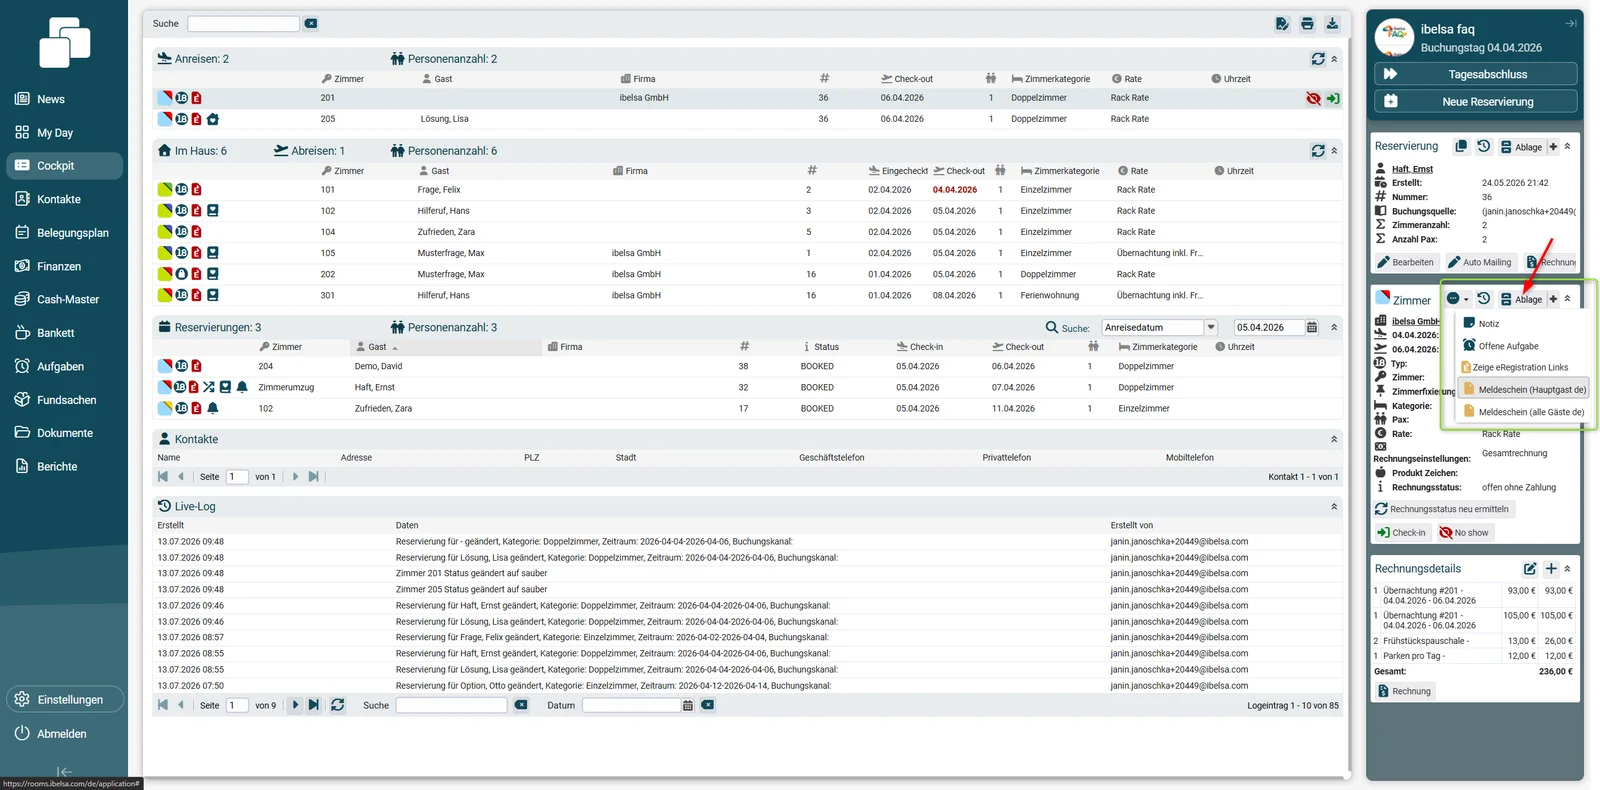Click the No show button
Screen dimensions: 1600x790
point(1464,533)
